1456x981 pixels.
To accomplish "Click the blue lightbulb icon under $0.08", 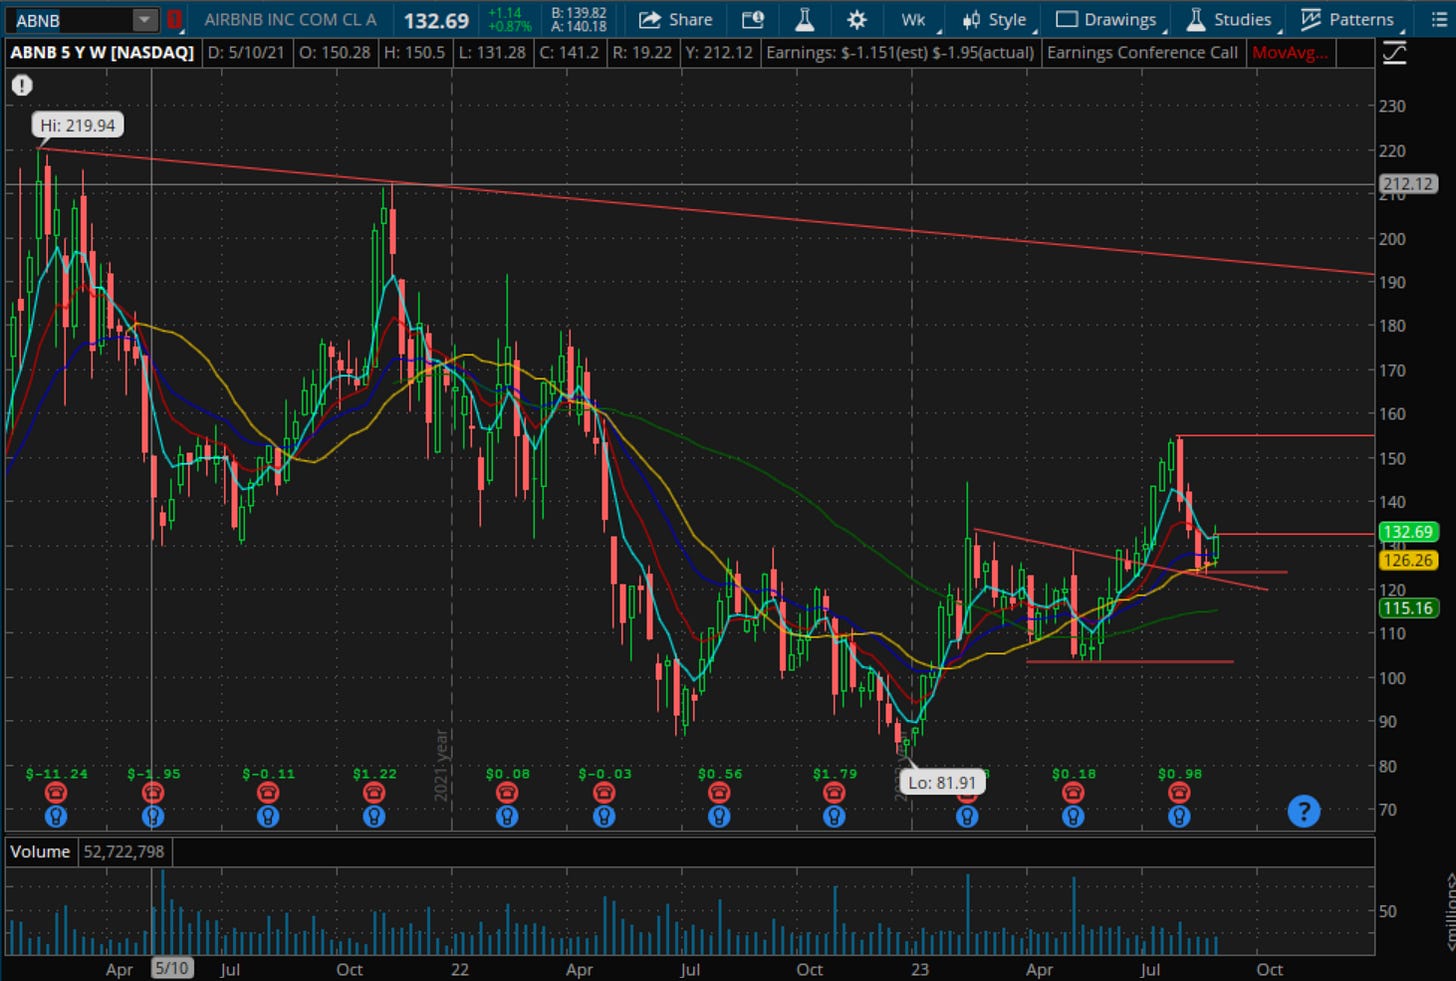I will [507, 817].
